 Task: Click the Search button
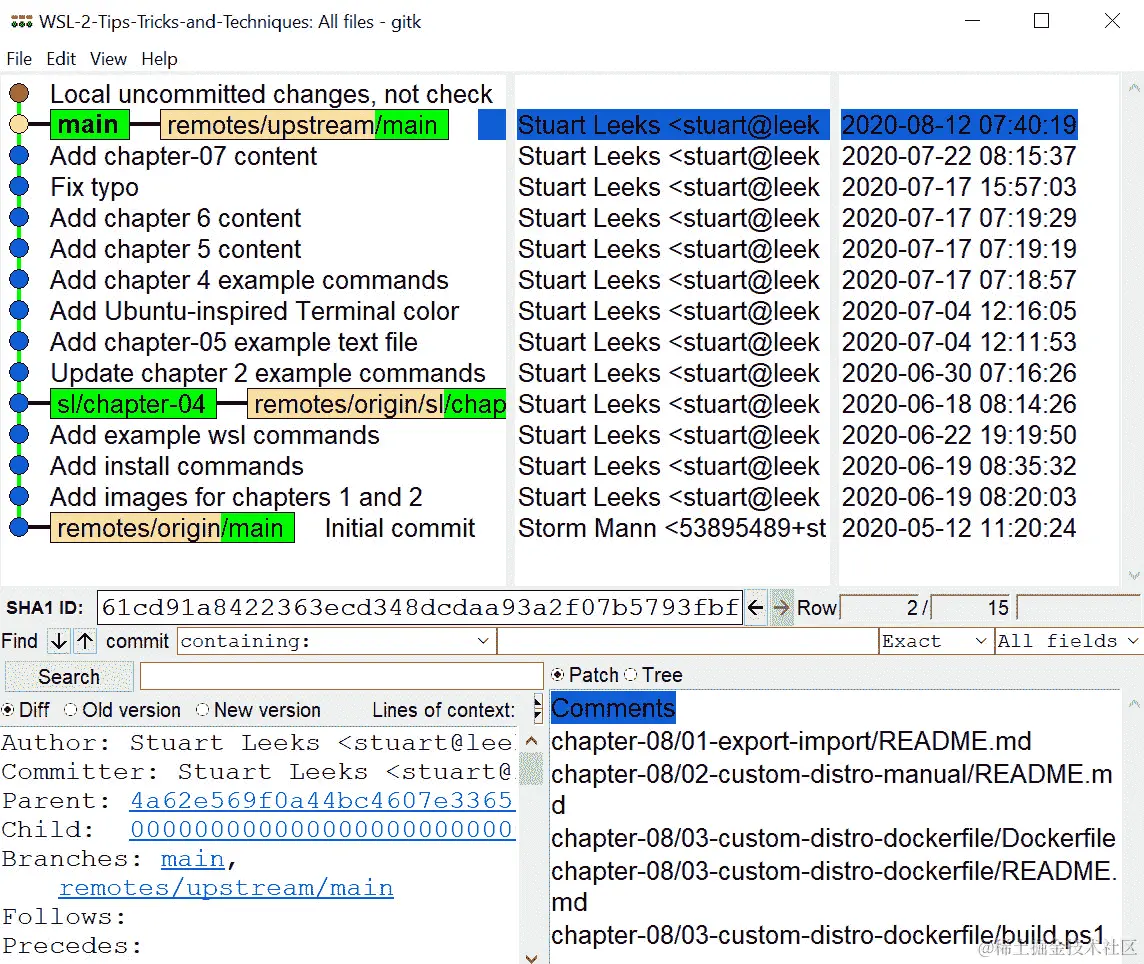(68, 676)
